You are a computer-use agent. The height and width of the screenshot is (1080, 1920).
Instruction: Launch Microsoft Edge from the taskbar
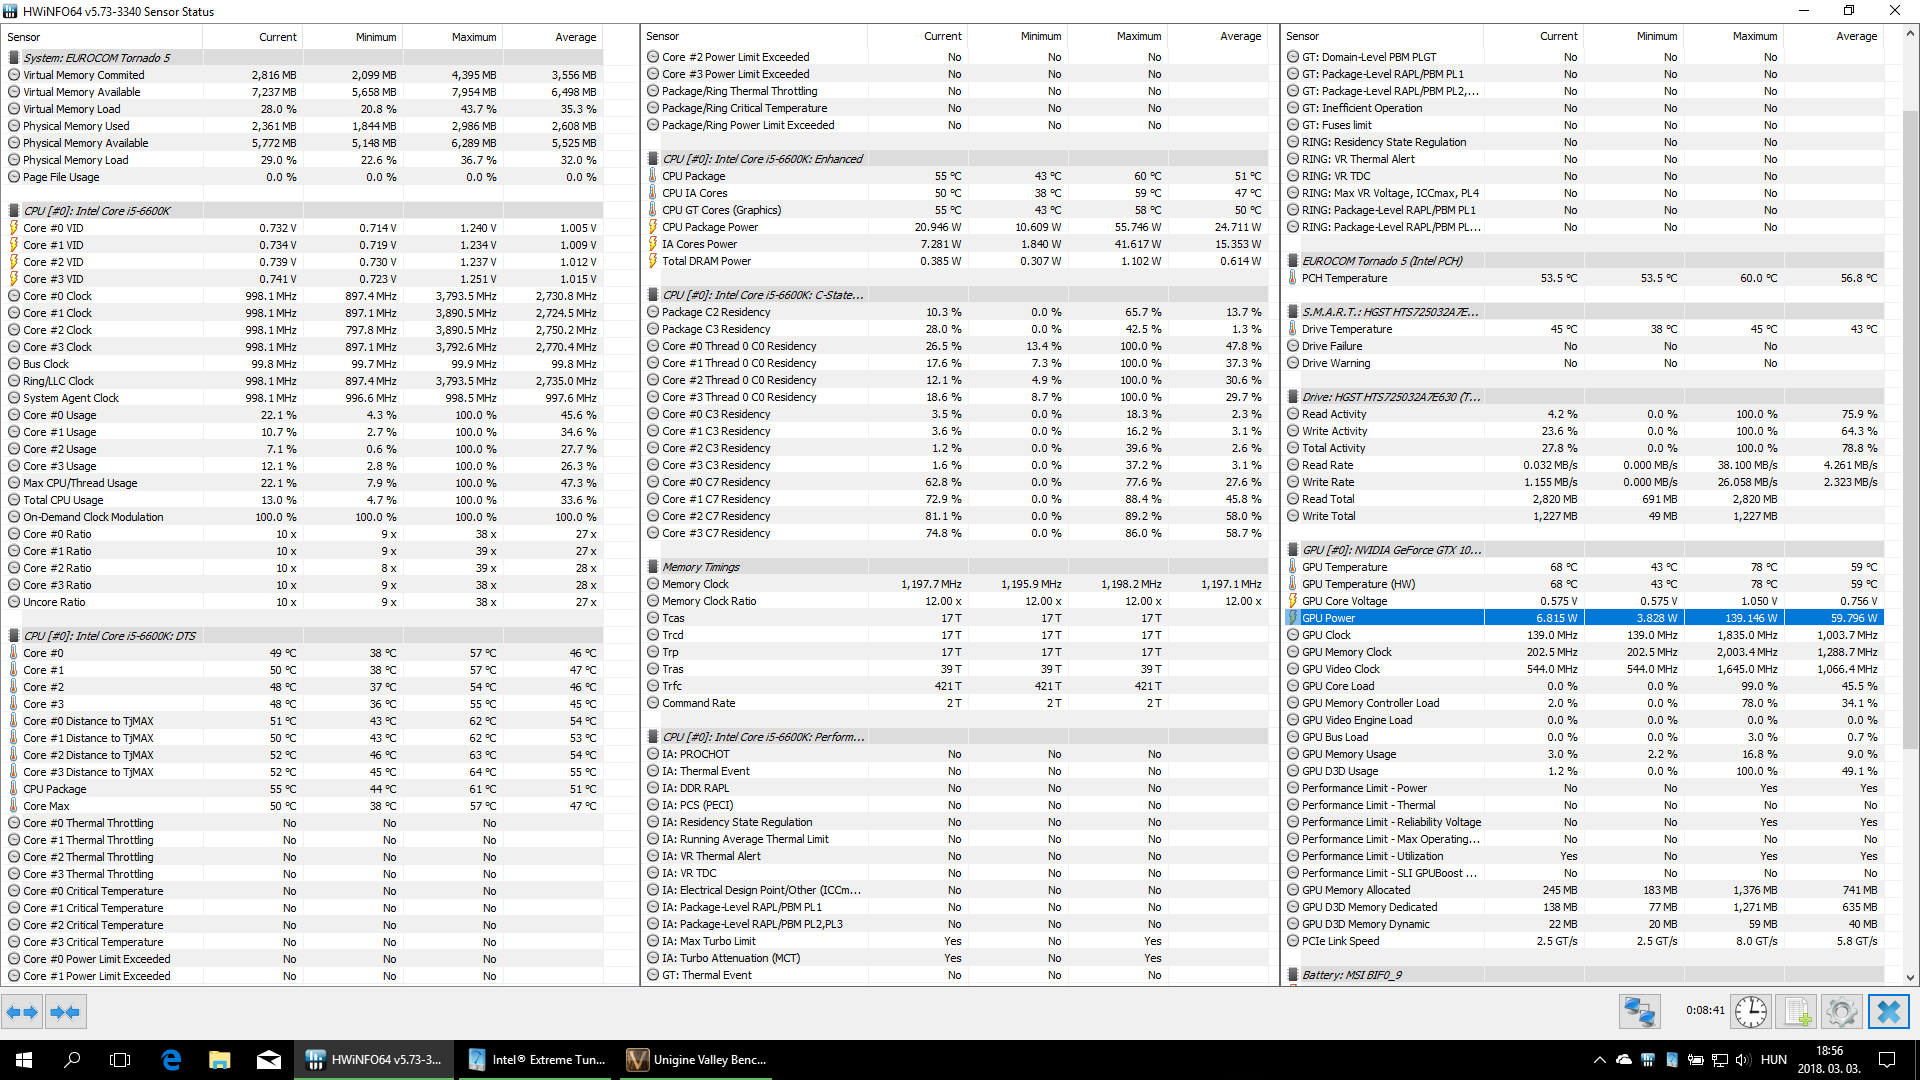pyautogui.click(x=171, y=1060)
